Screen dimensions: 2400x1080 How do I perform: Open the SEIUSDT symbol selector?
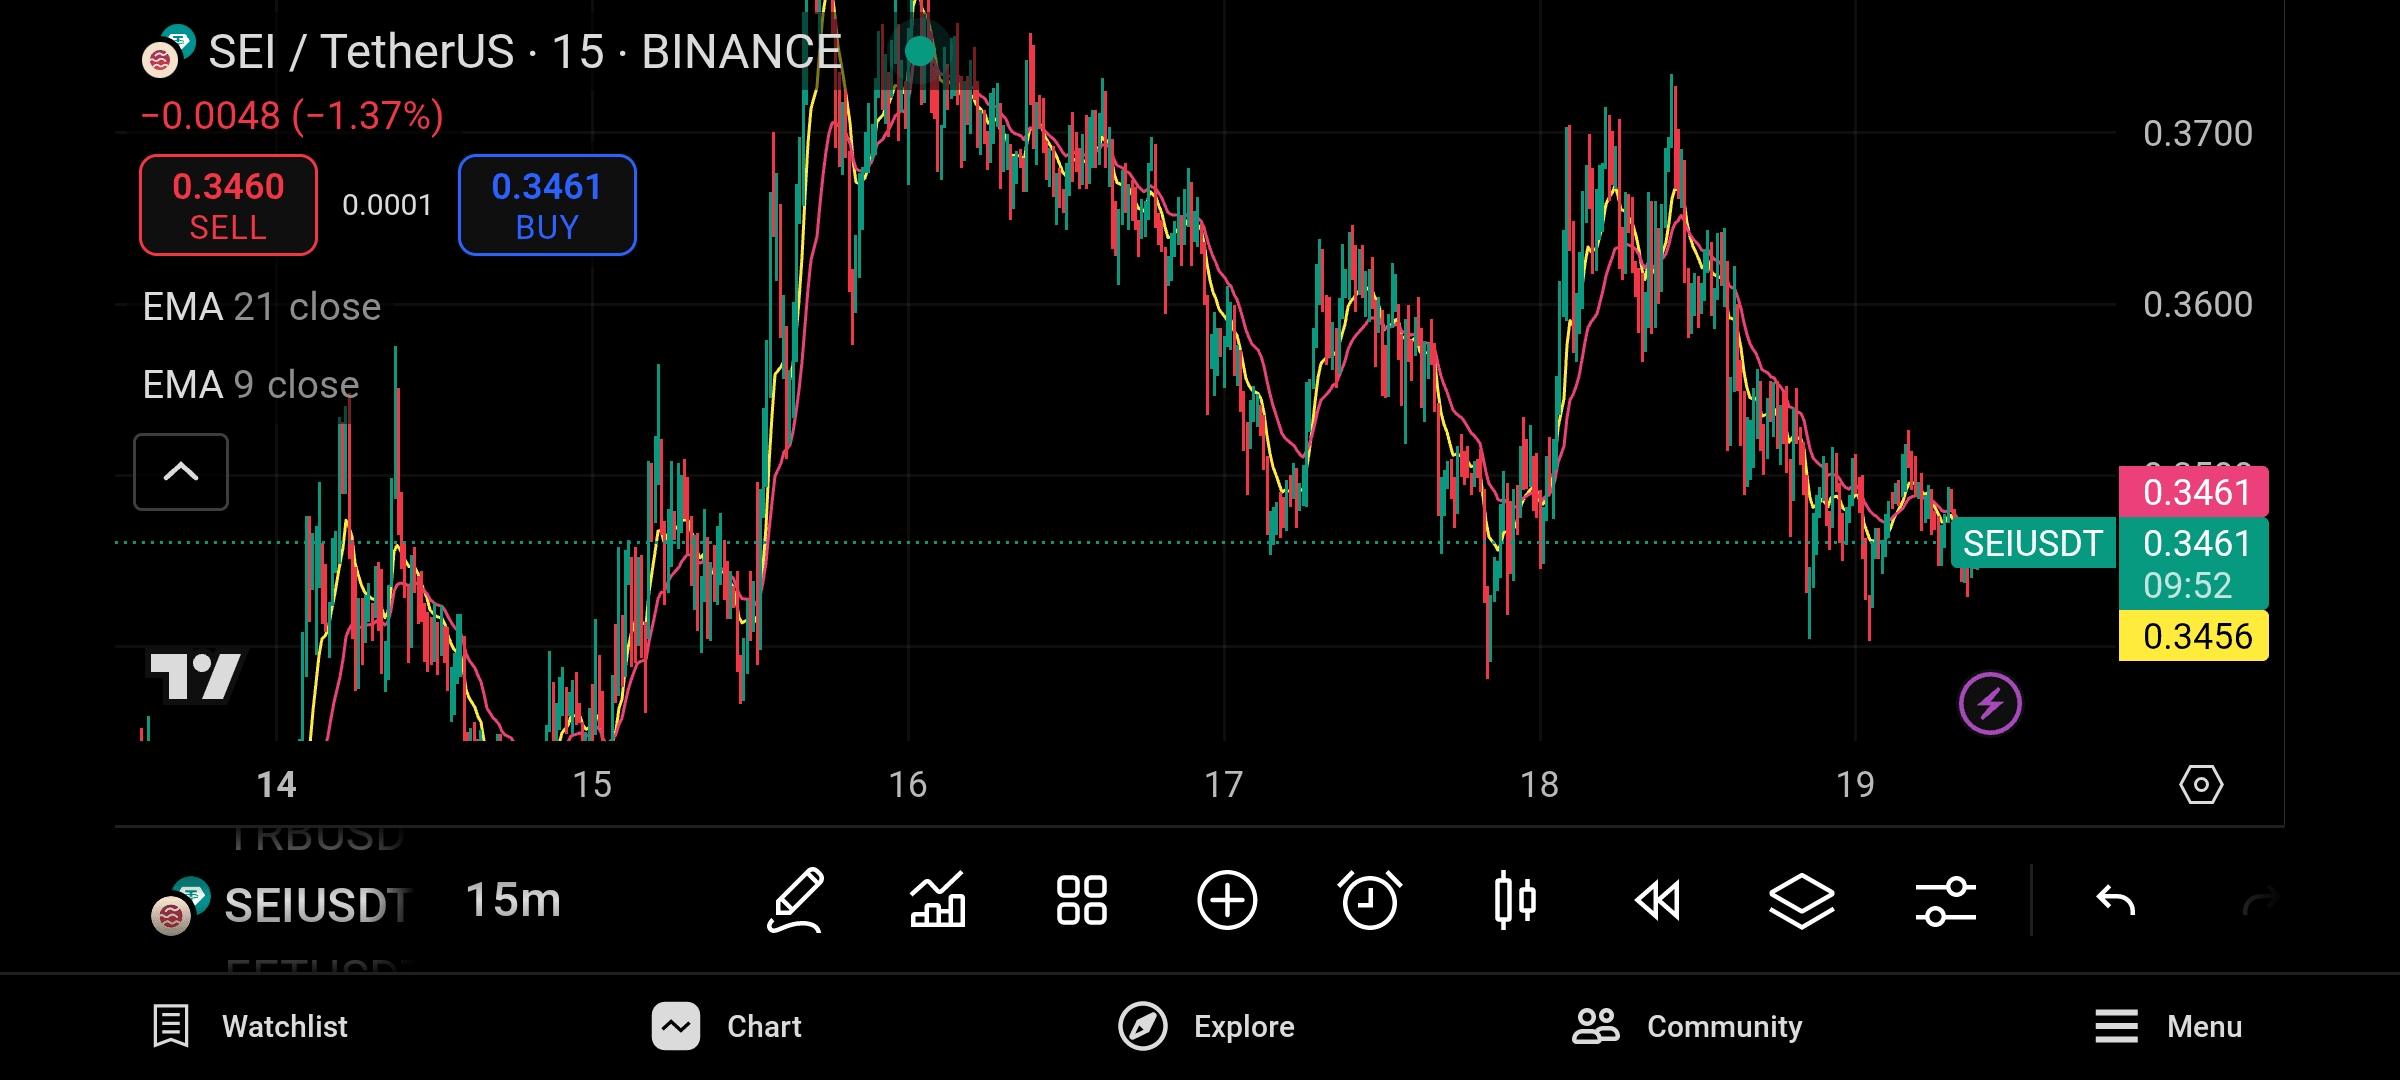tap(281, 904)
